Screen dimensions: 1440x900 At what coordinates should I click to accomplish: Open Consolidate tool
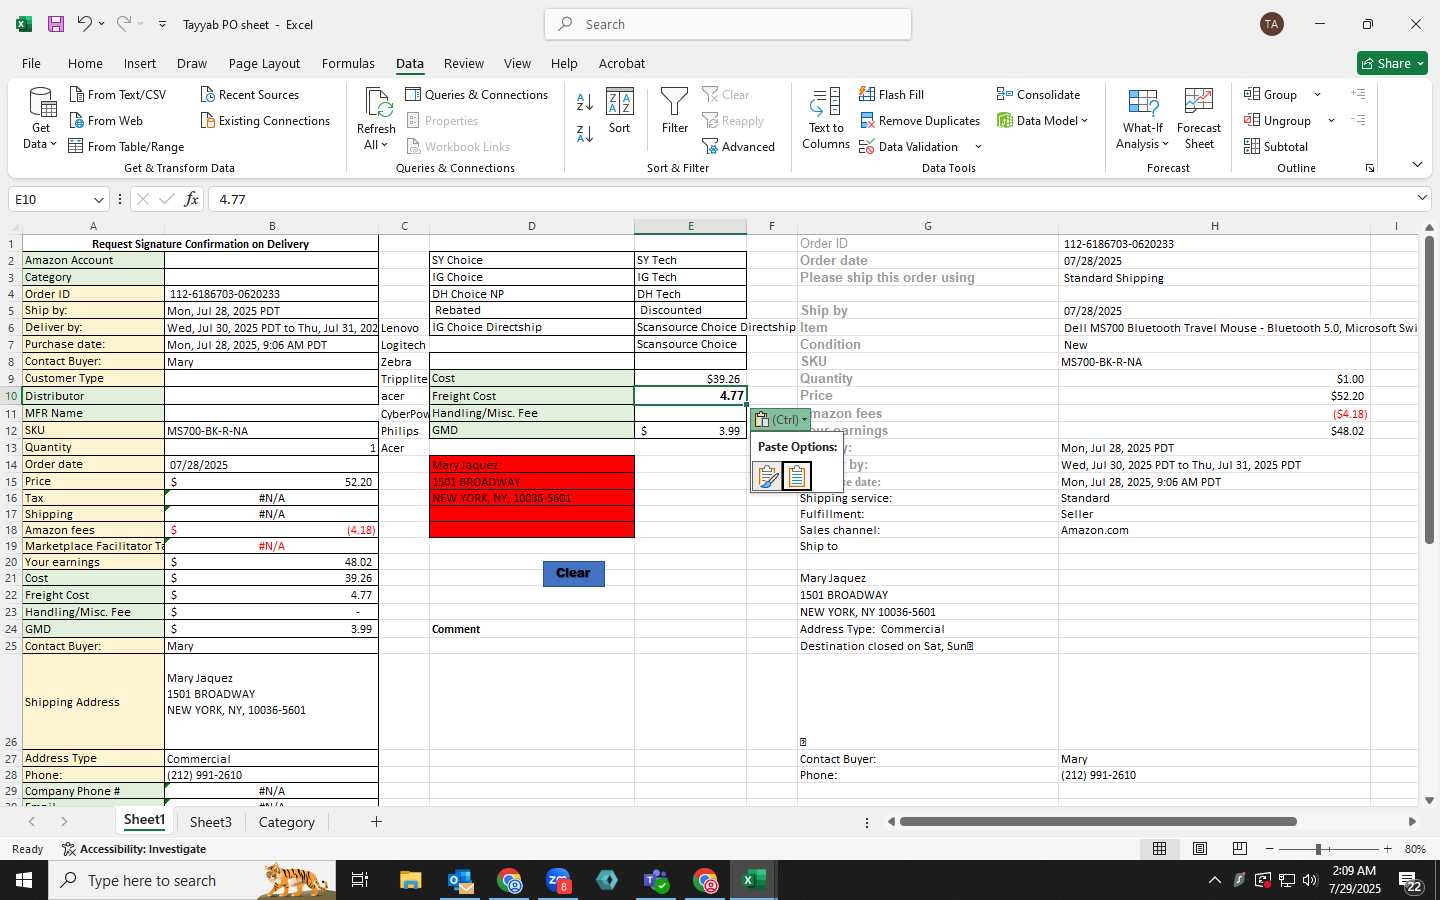(1038, 94)
